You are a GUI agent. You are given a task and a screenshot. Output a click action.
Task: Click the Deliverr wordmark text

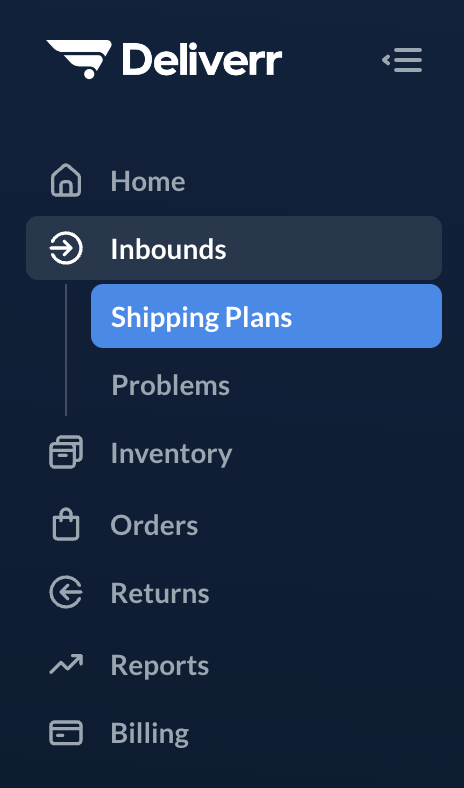click(x=202, y=59)
